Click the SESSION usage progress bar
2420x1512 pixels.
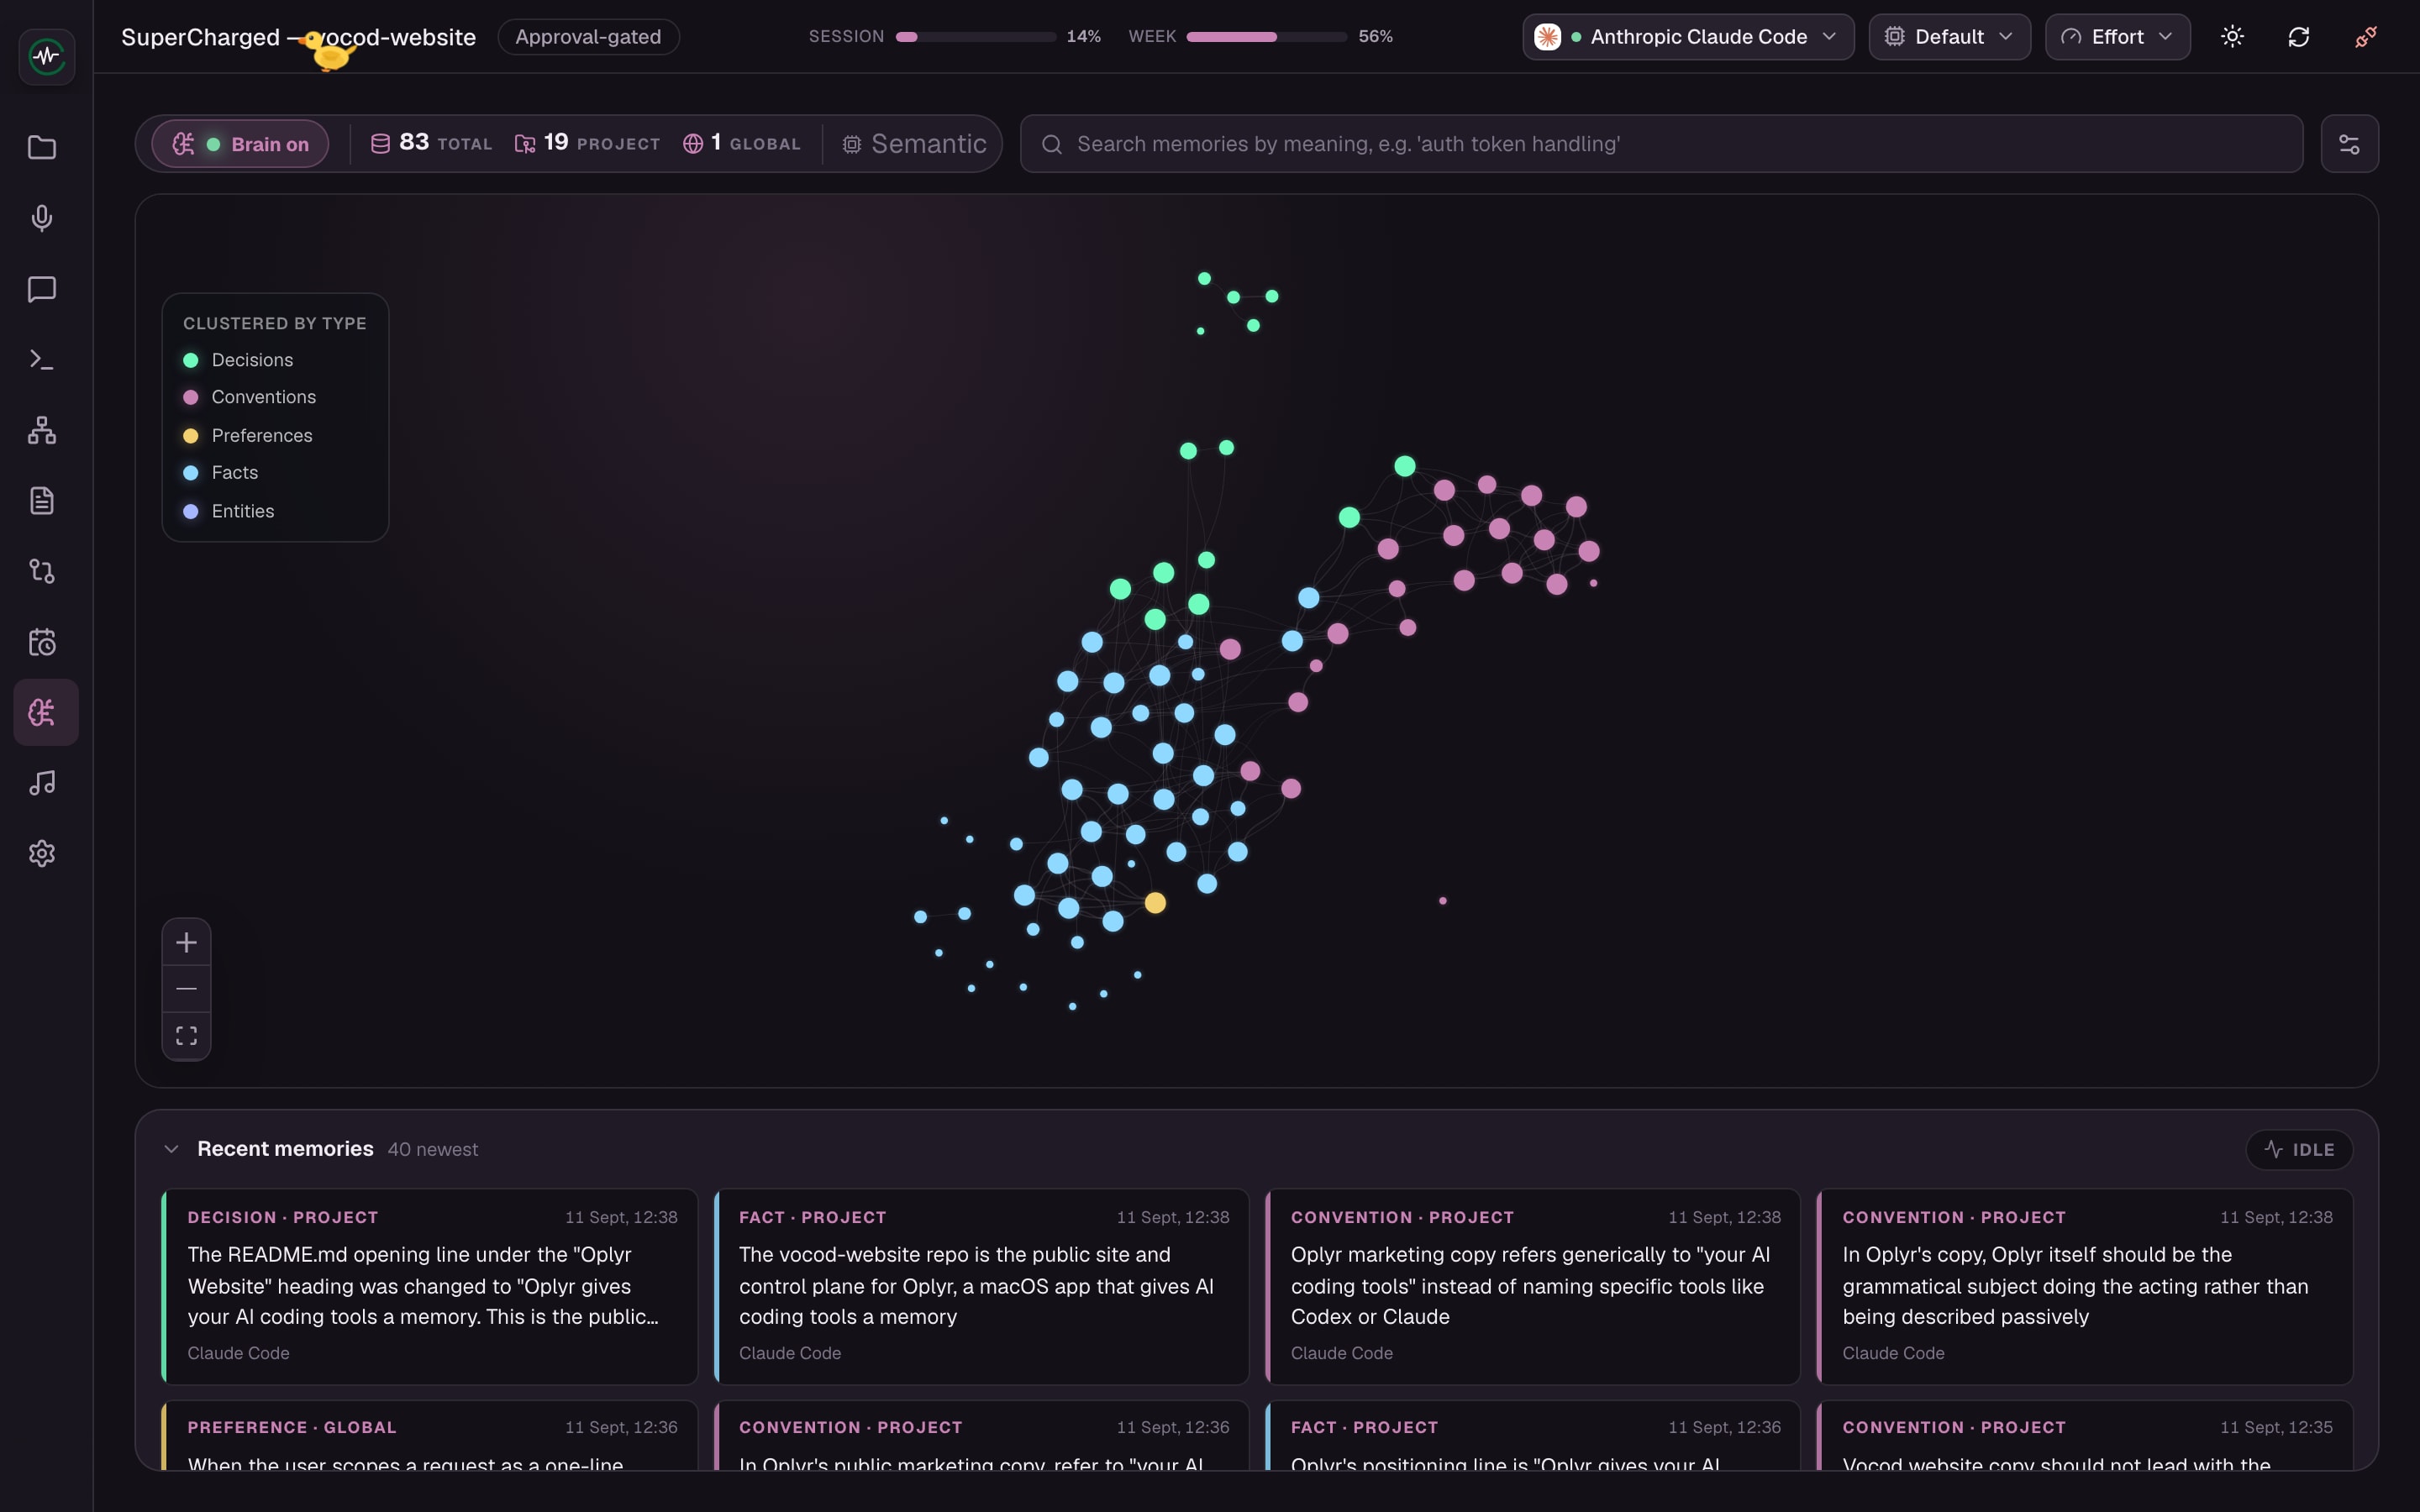pos(975,37)
